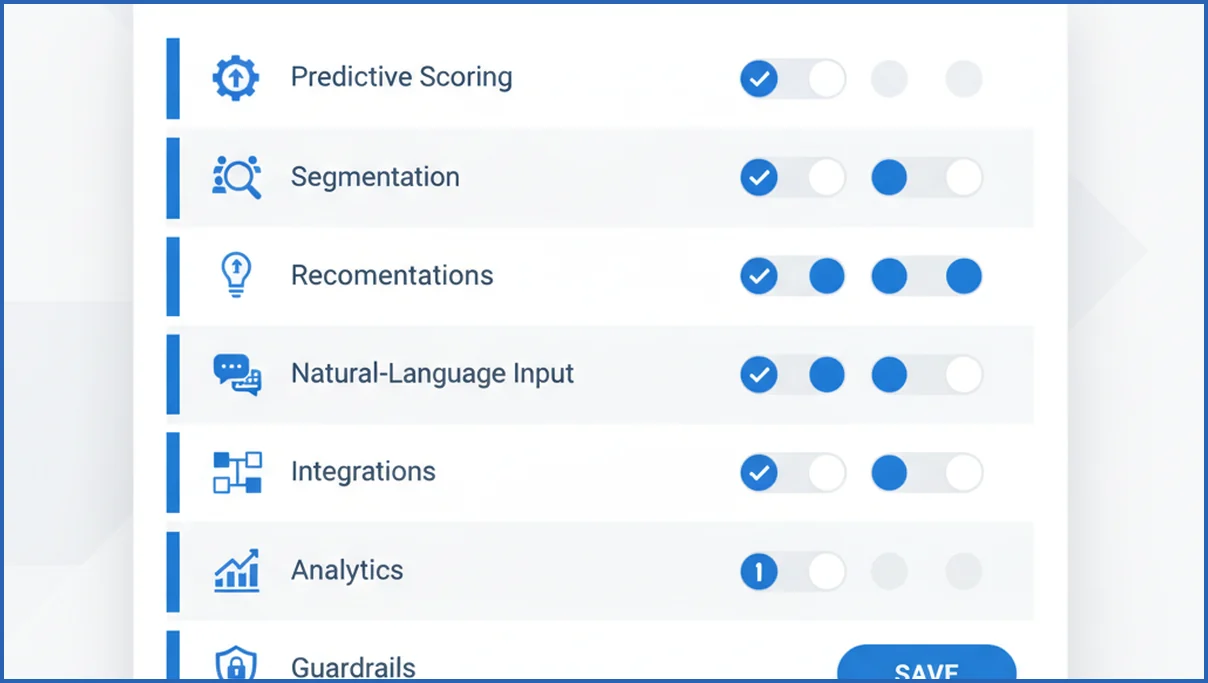Toggle the first Analytics switch
1208x683 pixels.
pyautogui.click(x=793, y=572)
